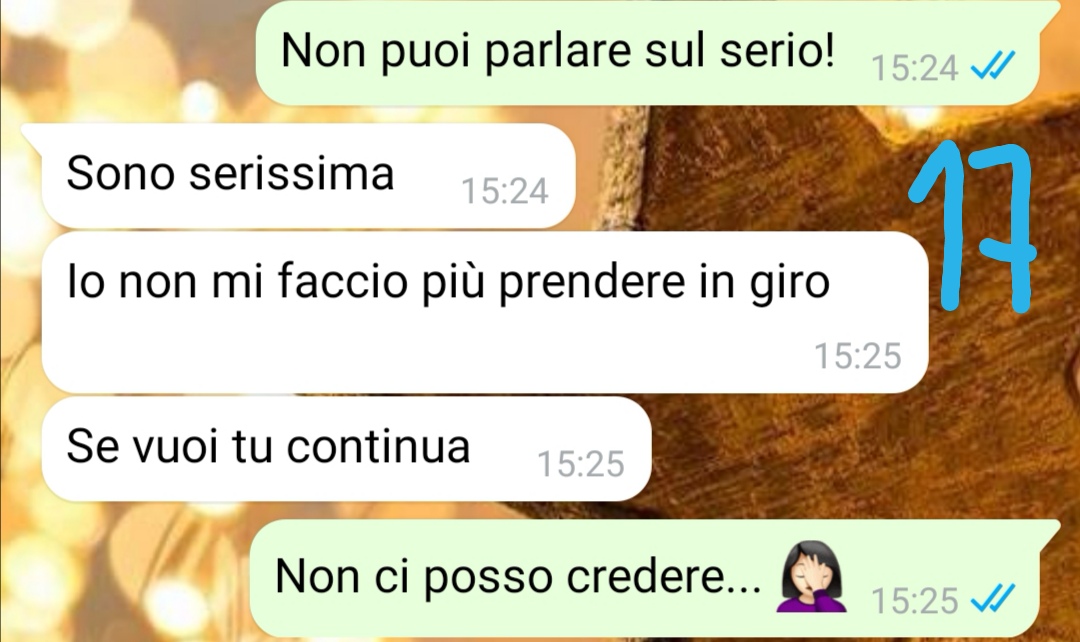Tap the 15:24 timestamp beside "Sono serissima"
The width and height of the screenshot is (1080, 642).
(x=504, y=191)
